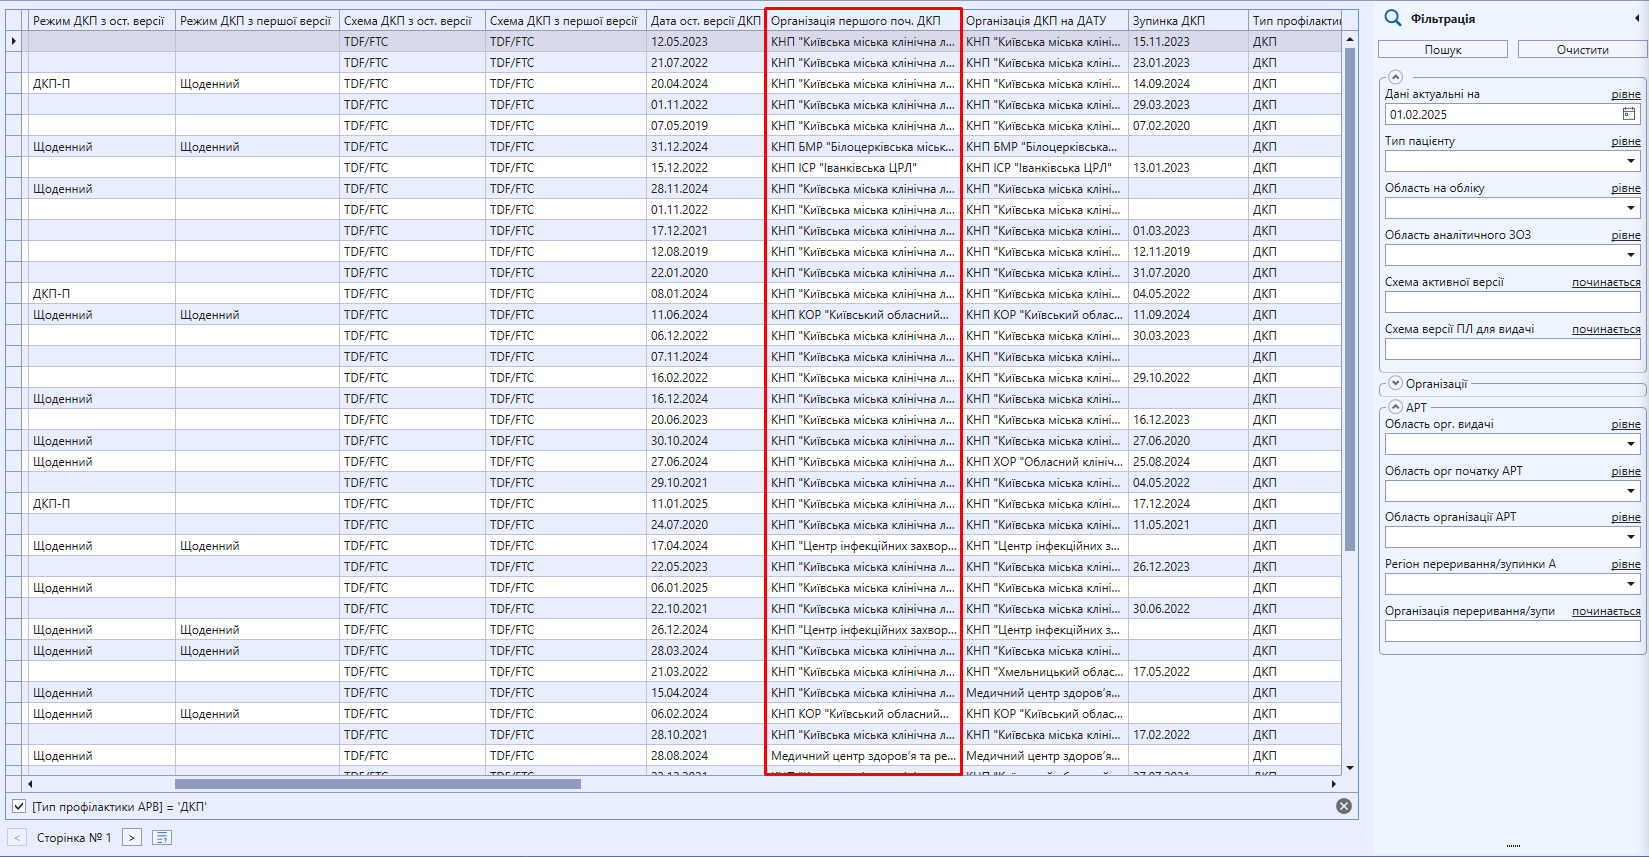Screen dimensions: 1649x857
Task: Select cell with date 12.05.2023
Action: click(705, 42)
